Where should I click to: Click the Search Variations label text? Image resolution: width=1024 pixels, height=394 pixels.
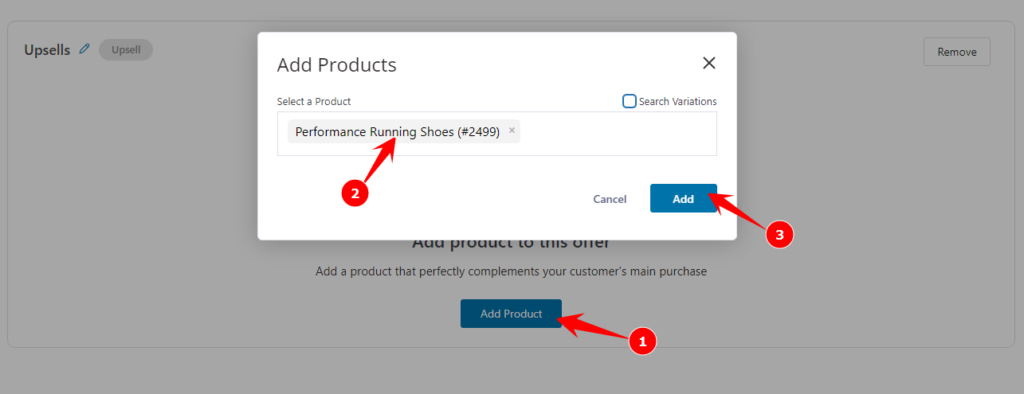click(678, 101)
